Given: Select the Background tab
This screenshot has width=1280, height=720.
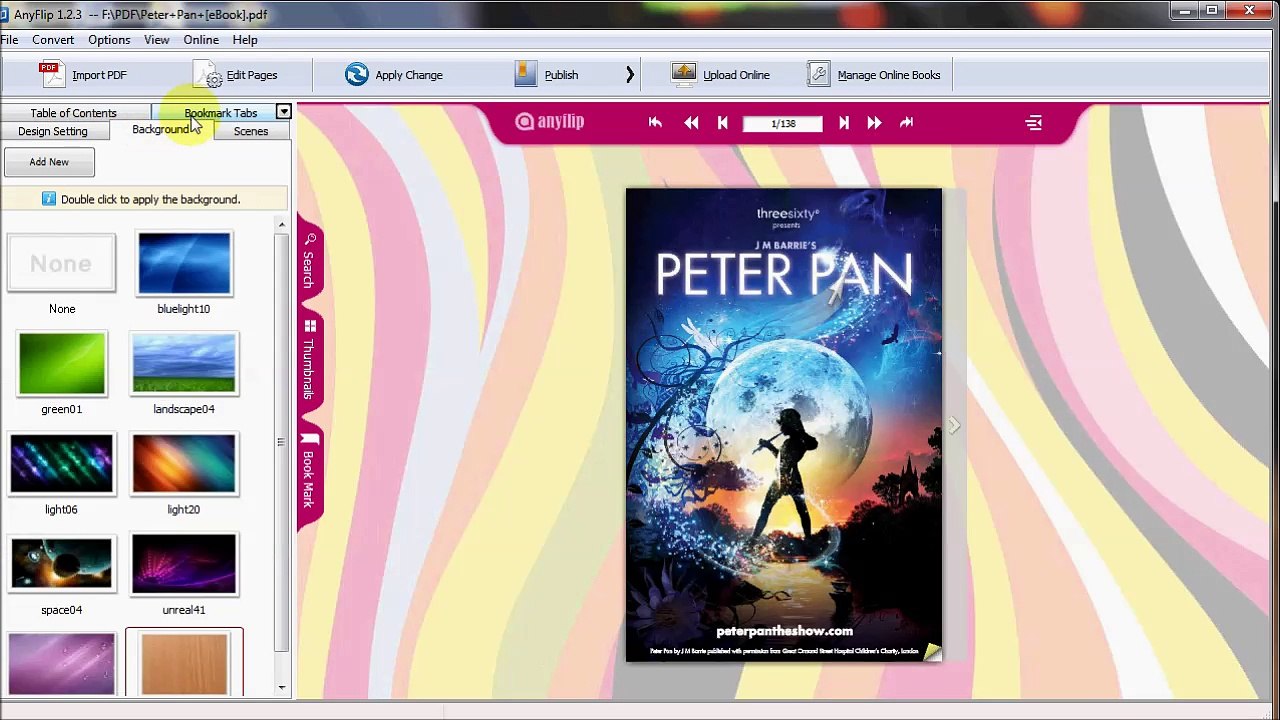Looking at the screenshot, I should (x=161, y=130).
